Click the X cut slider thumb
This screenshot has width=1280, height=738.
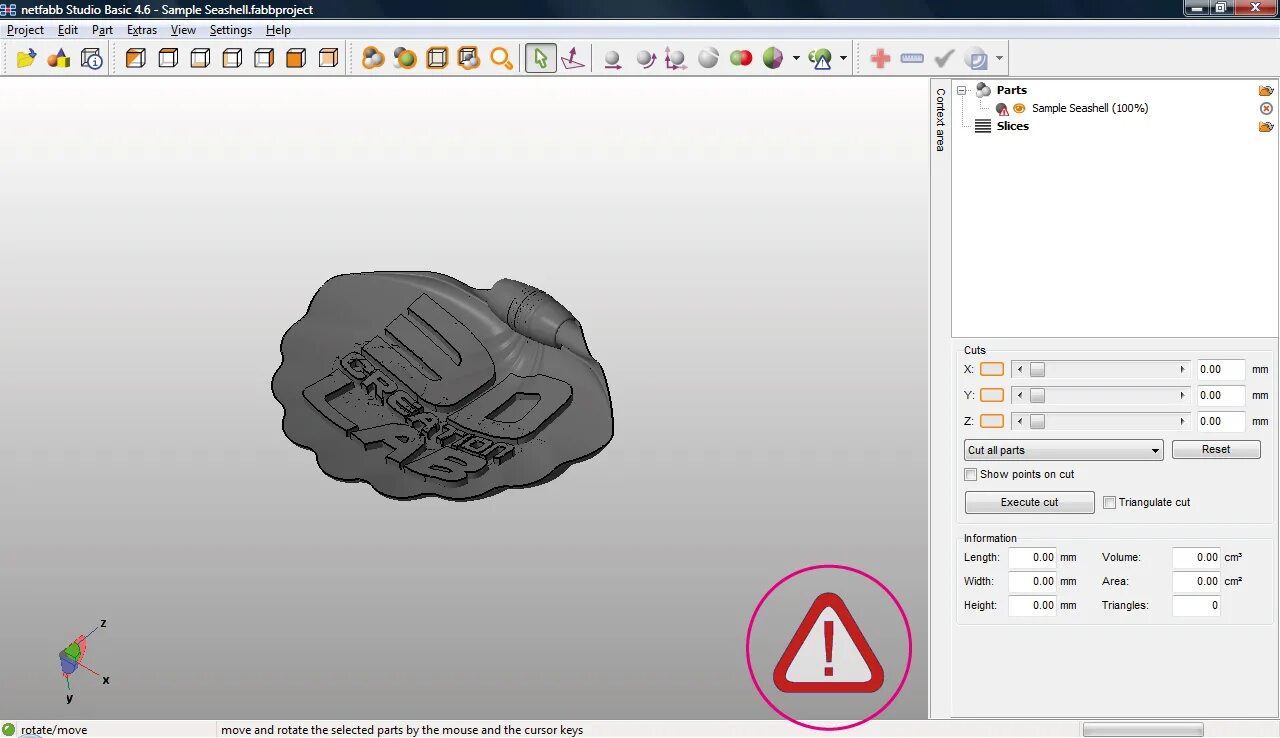1037,369
